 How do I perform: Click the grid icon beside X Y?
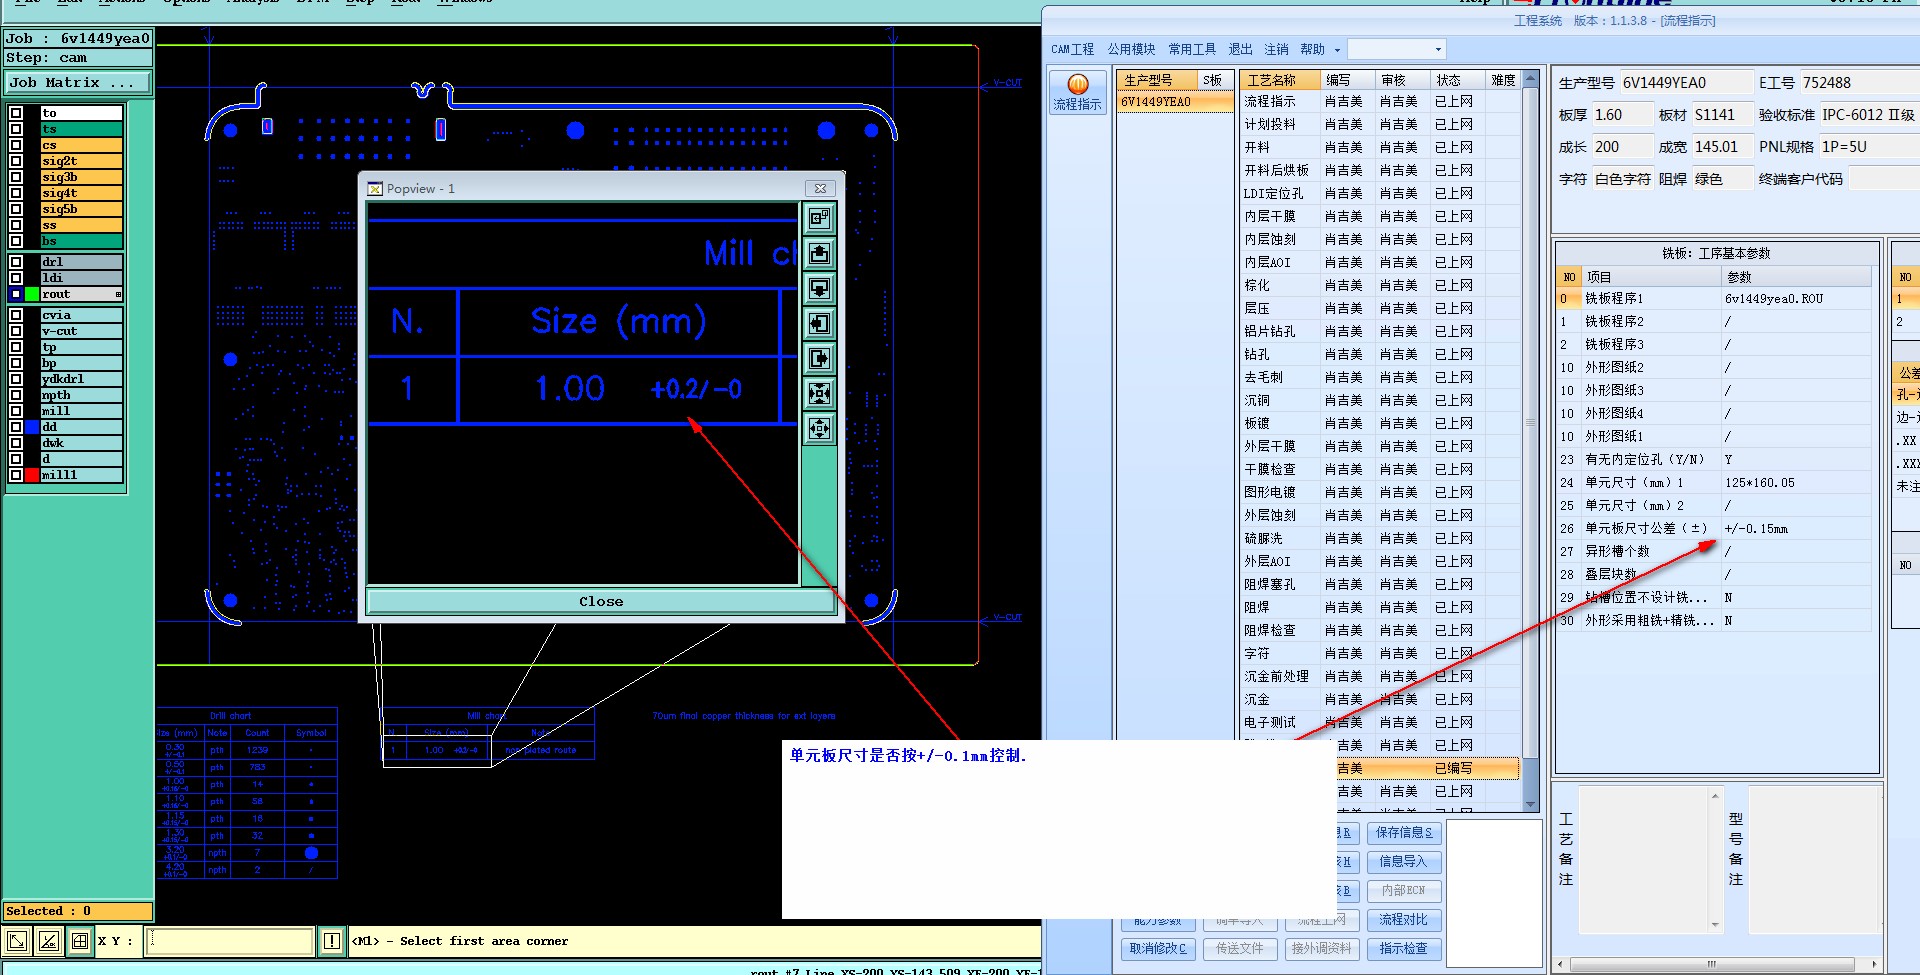[79, 941]
